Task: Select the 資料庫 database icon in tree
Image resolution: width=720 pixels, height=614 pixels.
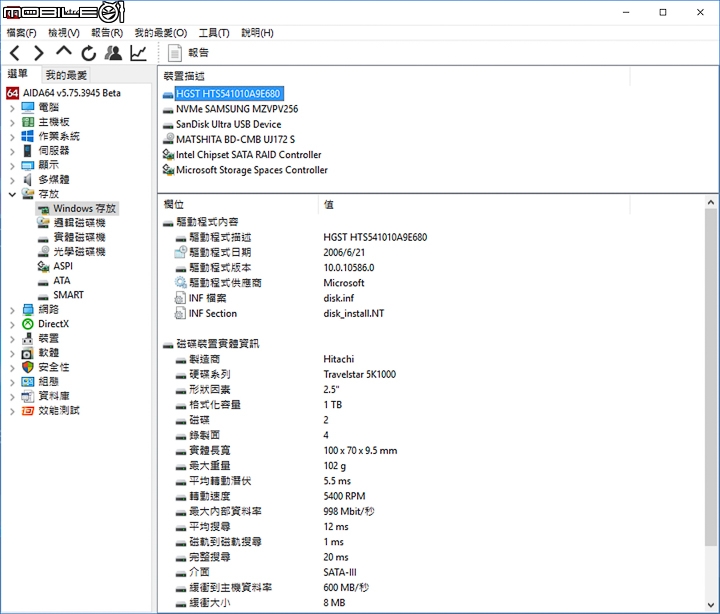Action: click(x=28, y=396)
